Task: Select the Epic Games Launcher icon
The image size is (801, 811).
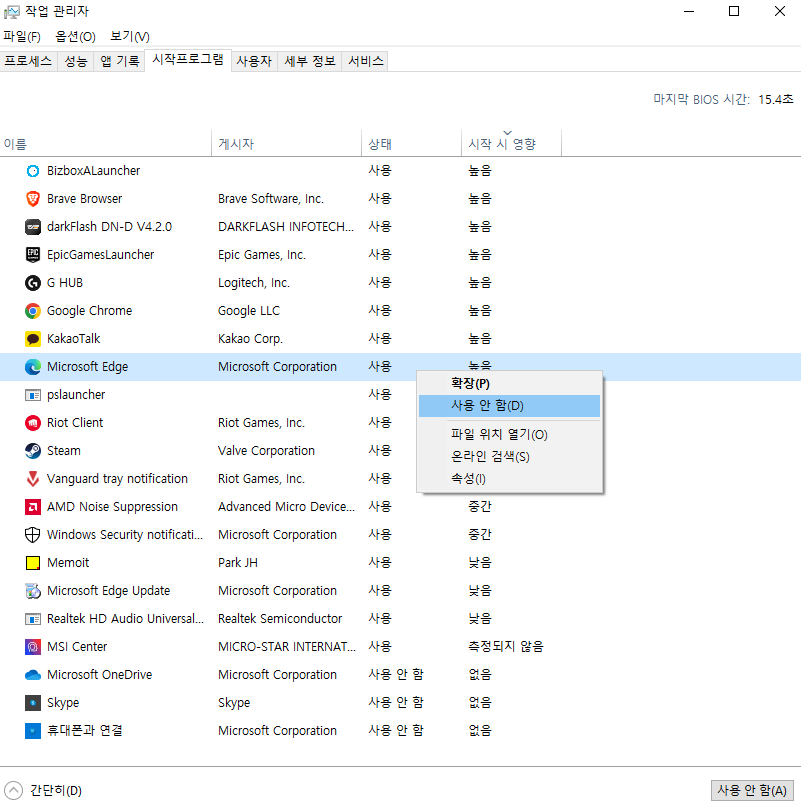Action: point(33,254)
